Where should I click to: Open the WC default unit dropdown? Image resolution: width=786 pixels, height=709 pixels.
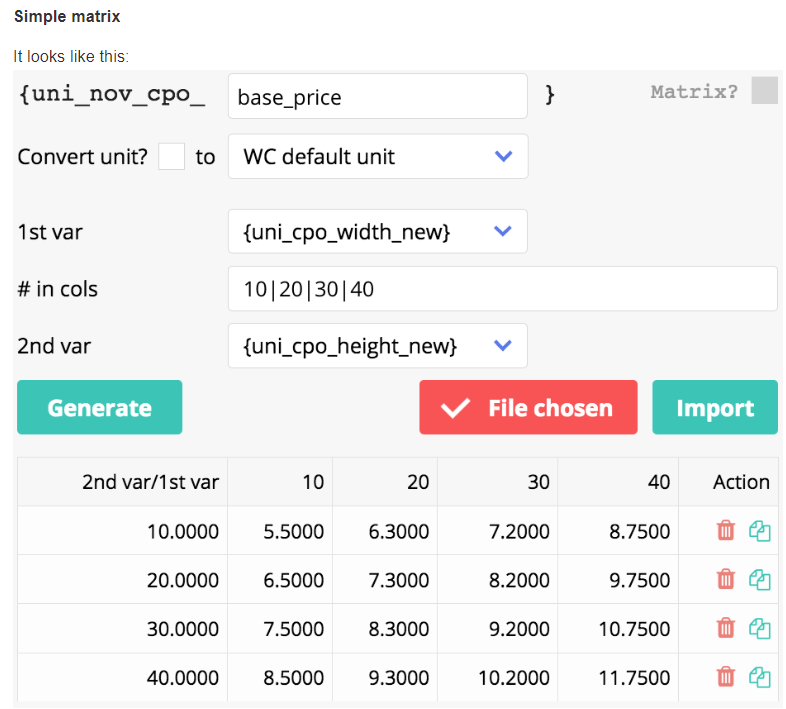point(377,156)
